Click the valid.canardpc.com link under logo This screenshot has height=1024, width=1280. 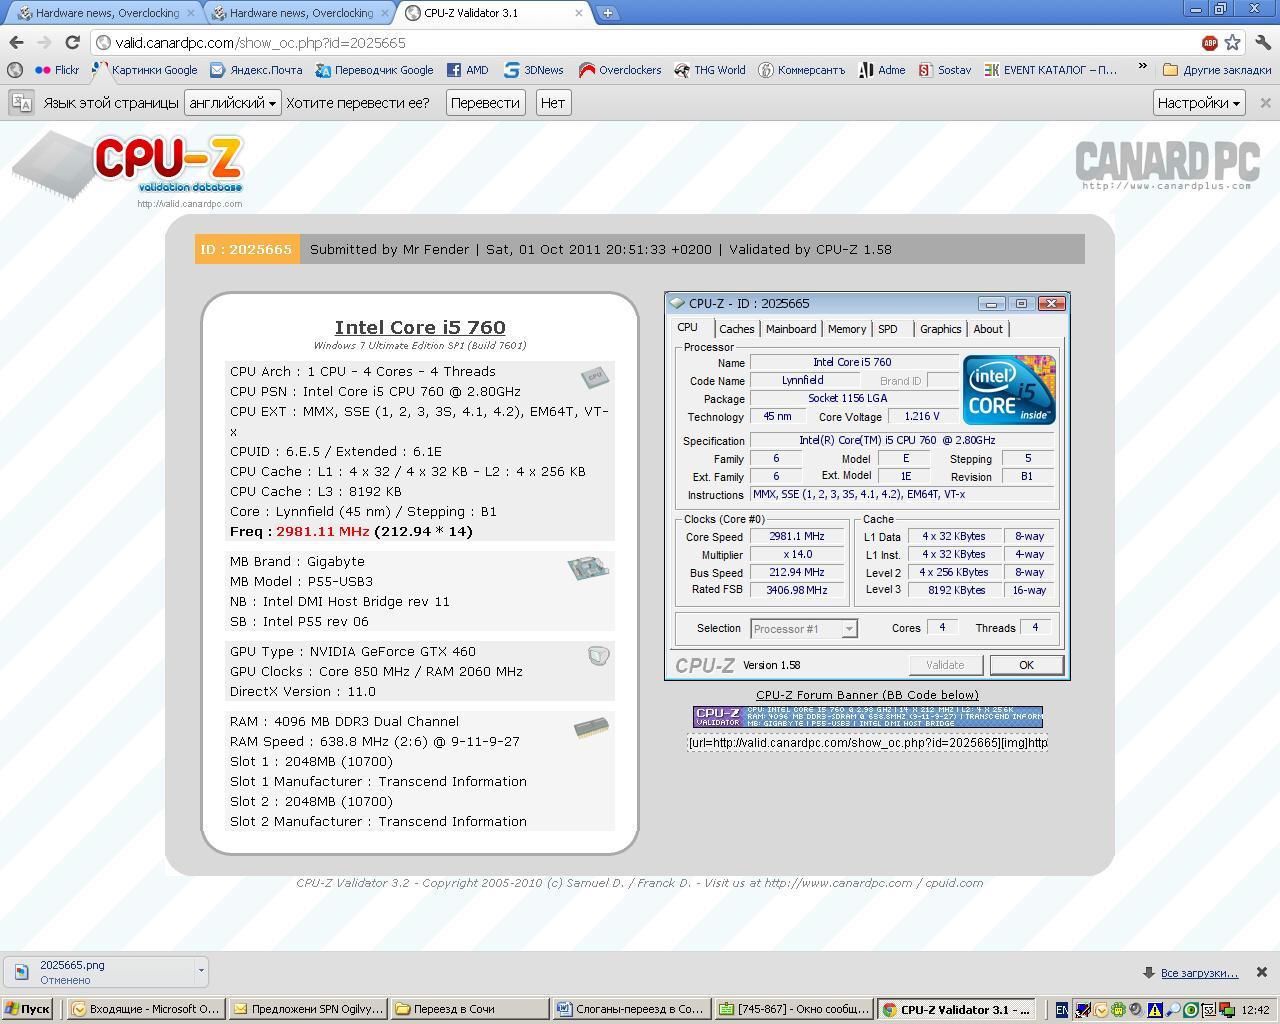pos(189,204)
